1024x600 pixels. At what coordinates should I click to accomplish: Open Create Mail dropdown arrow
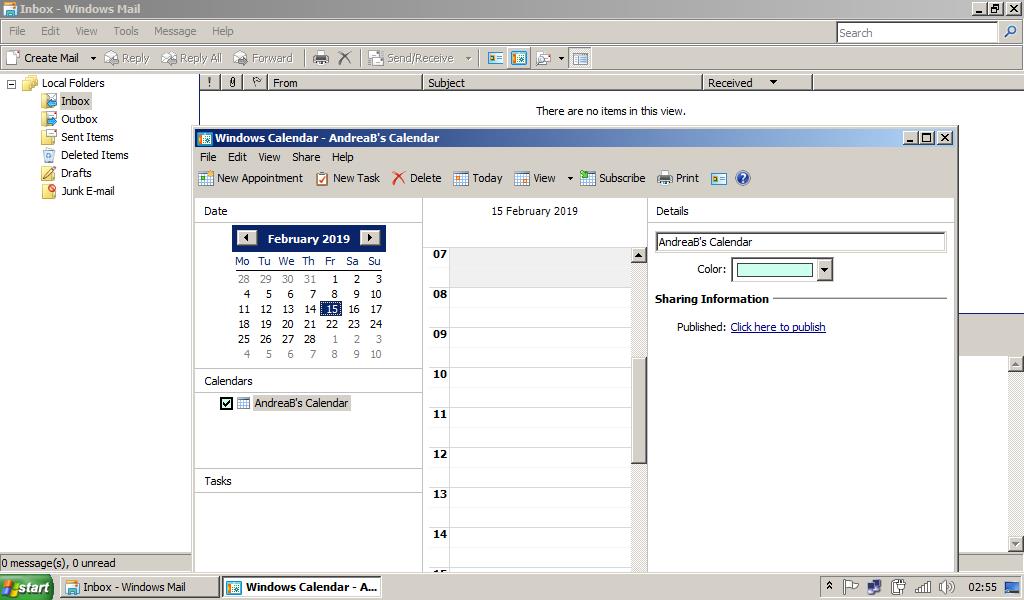(93, 58)
